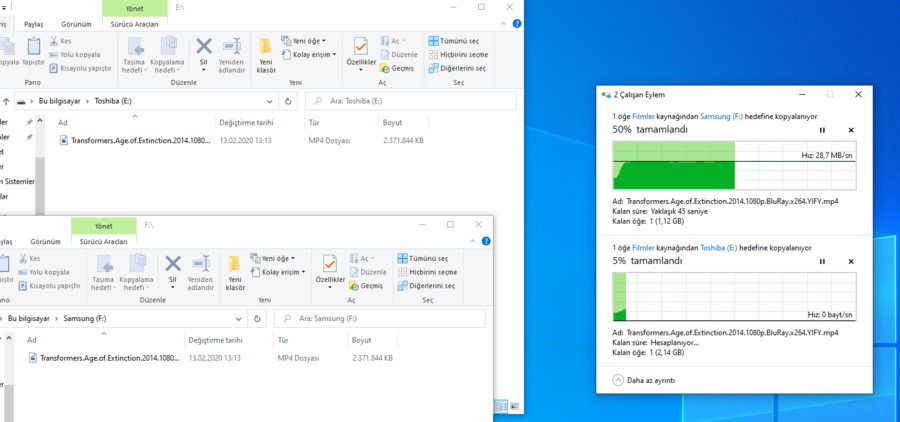The height and width of the screenshot is (422, 900).
Task: Create Yeni klasör in F: window
Action: (235, 273)
